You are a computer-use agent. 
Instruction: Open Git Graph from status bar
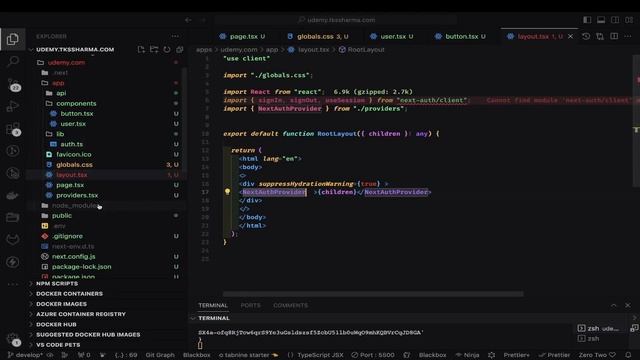(x=160, y=355)
